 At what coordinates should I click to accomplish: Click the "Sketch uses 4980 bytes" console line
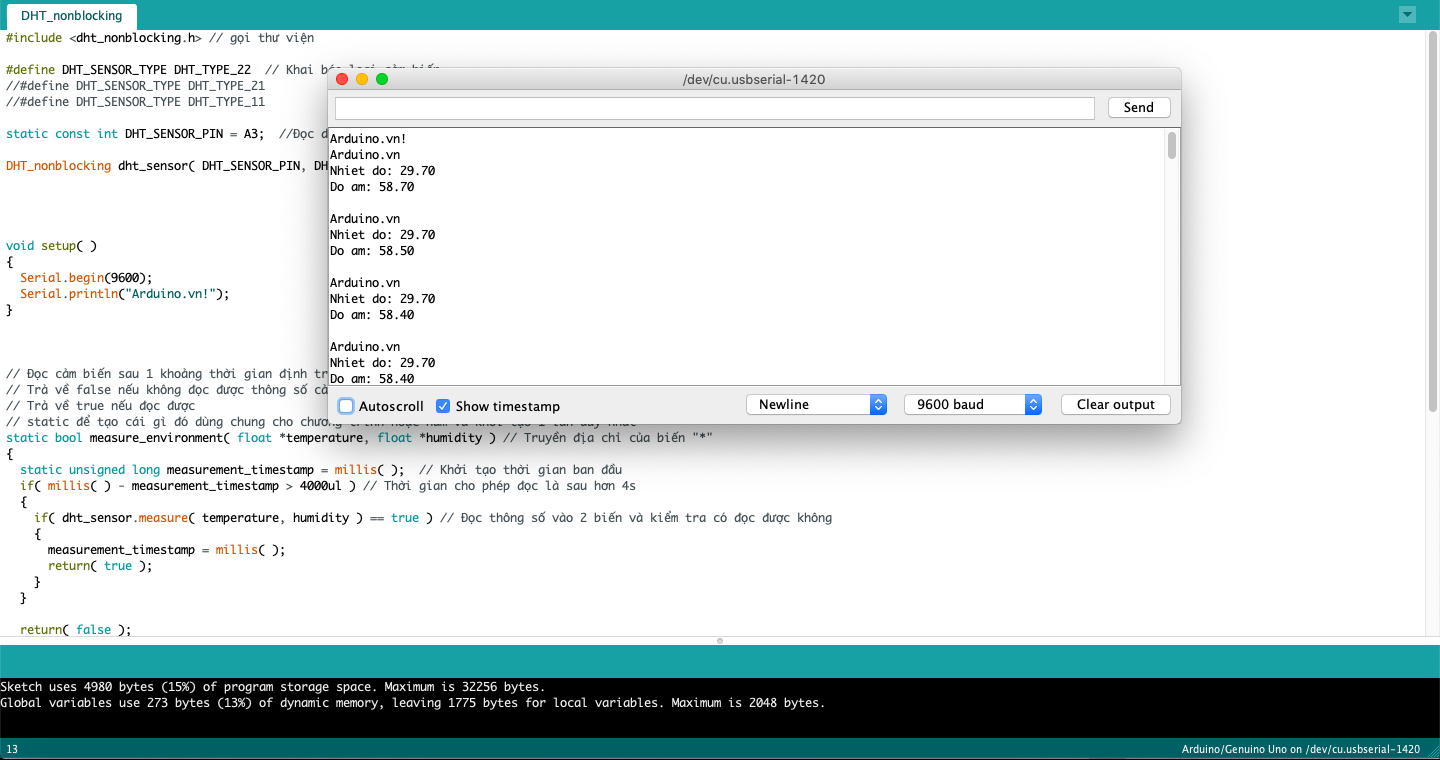(272, 687)
